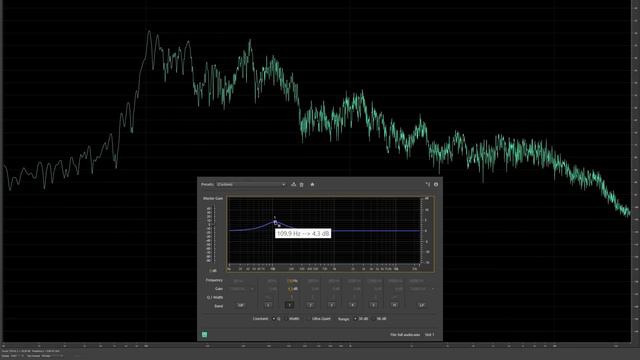Select 30 dB range radio option

tap(355, 319)
